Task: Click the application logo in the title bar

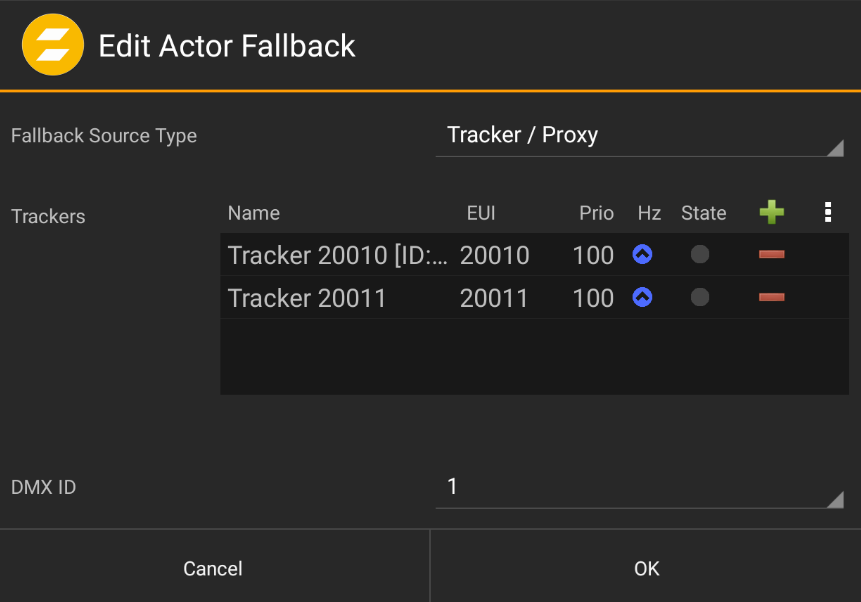Action: 53,44
